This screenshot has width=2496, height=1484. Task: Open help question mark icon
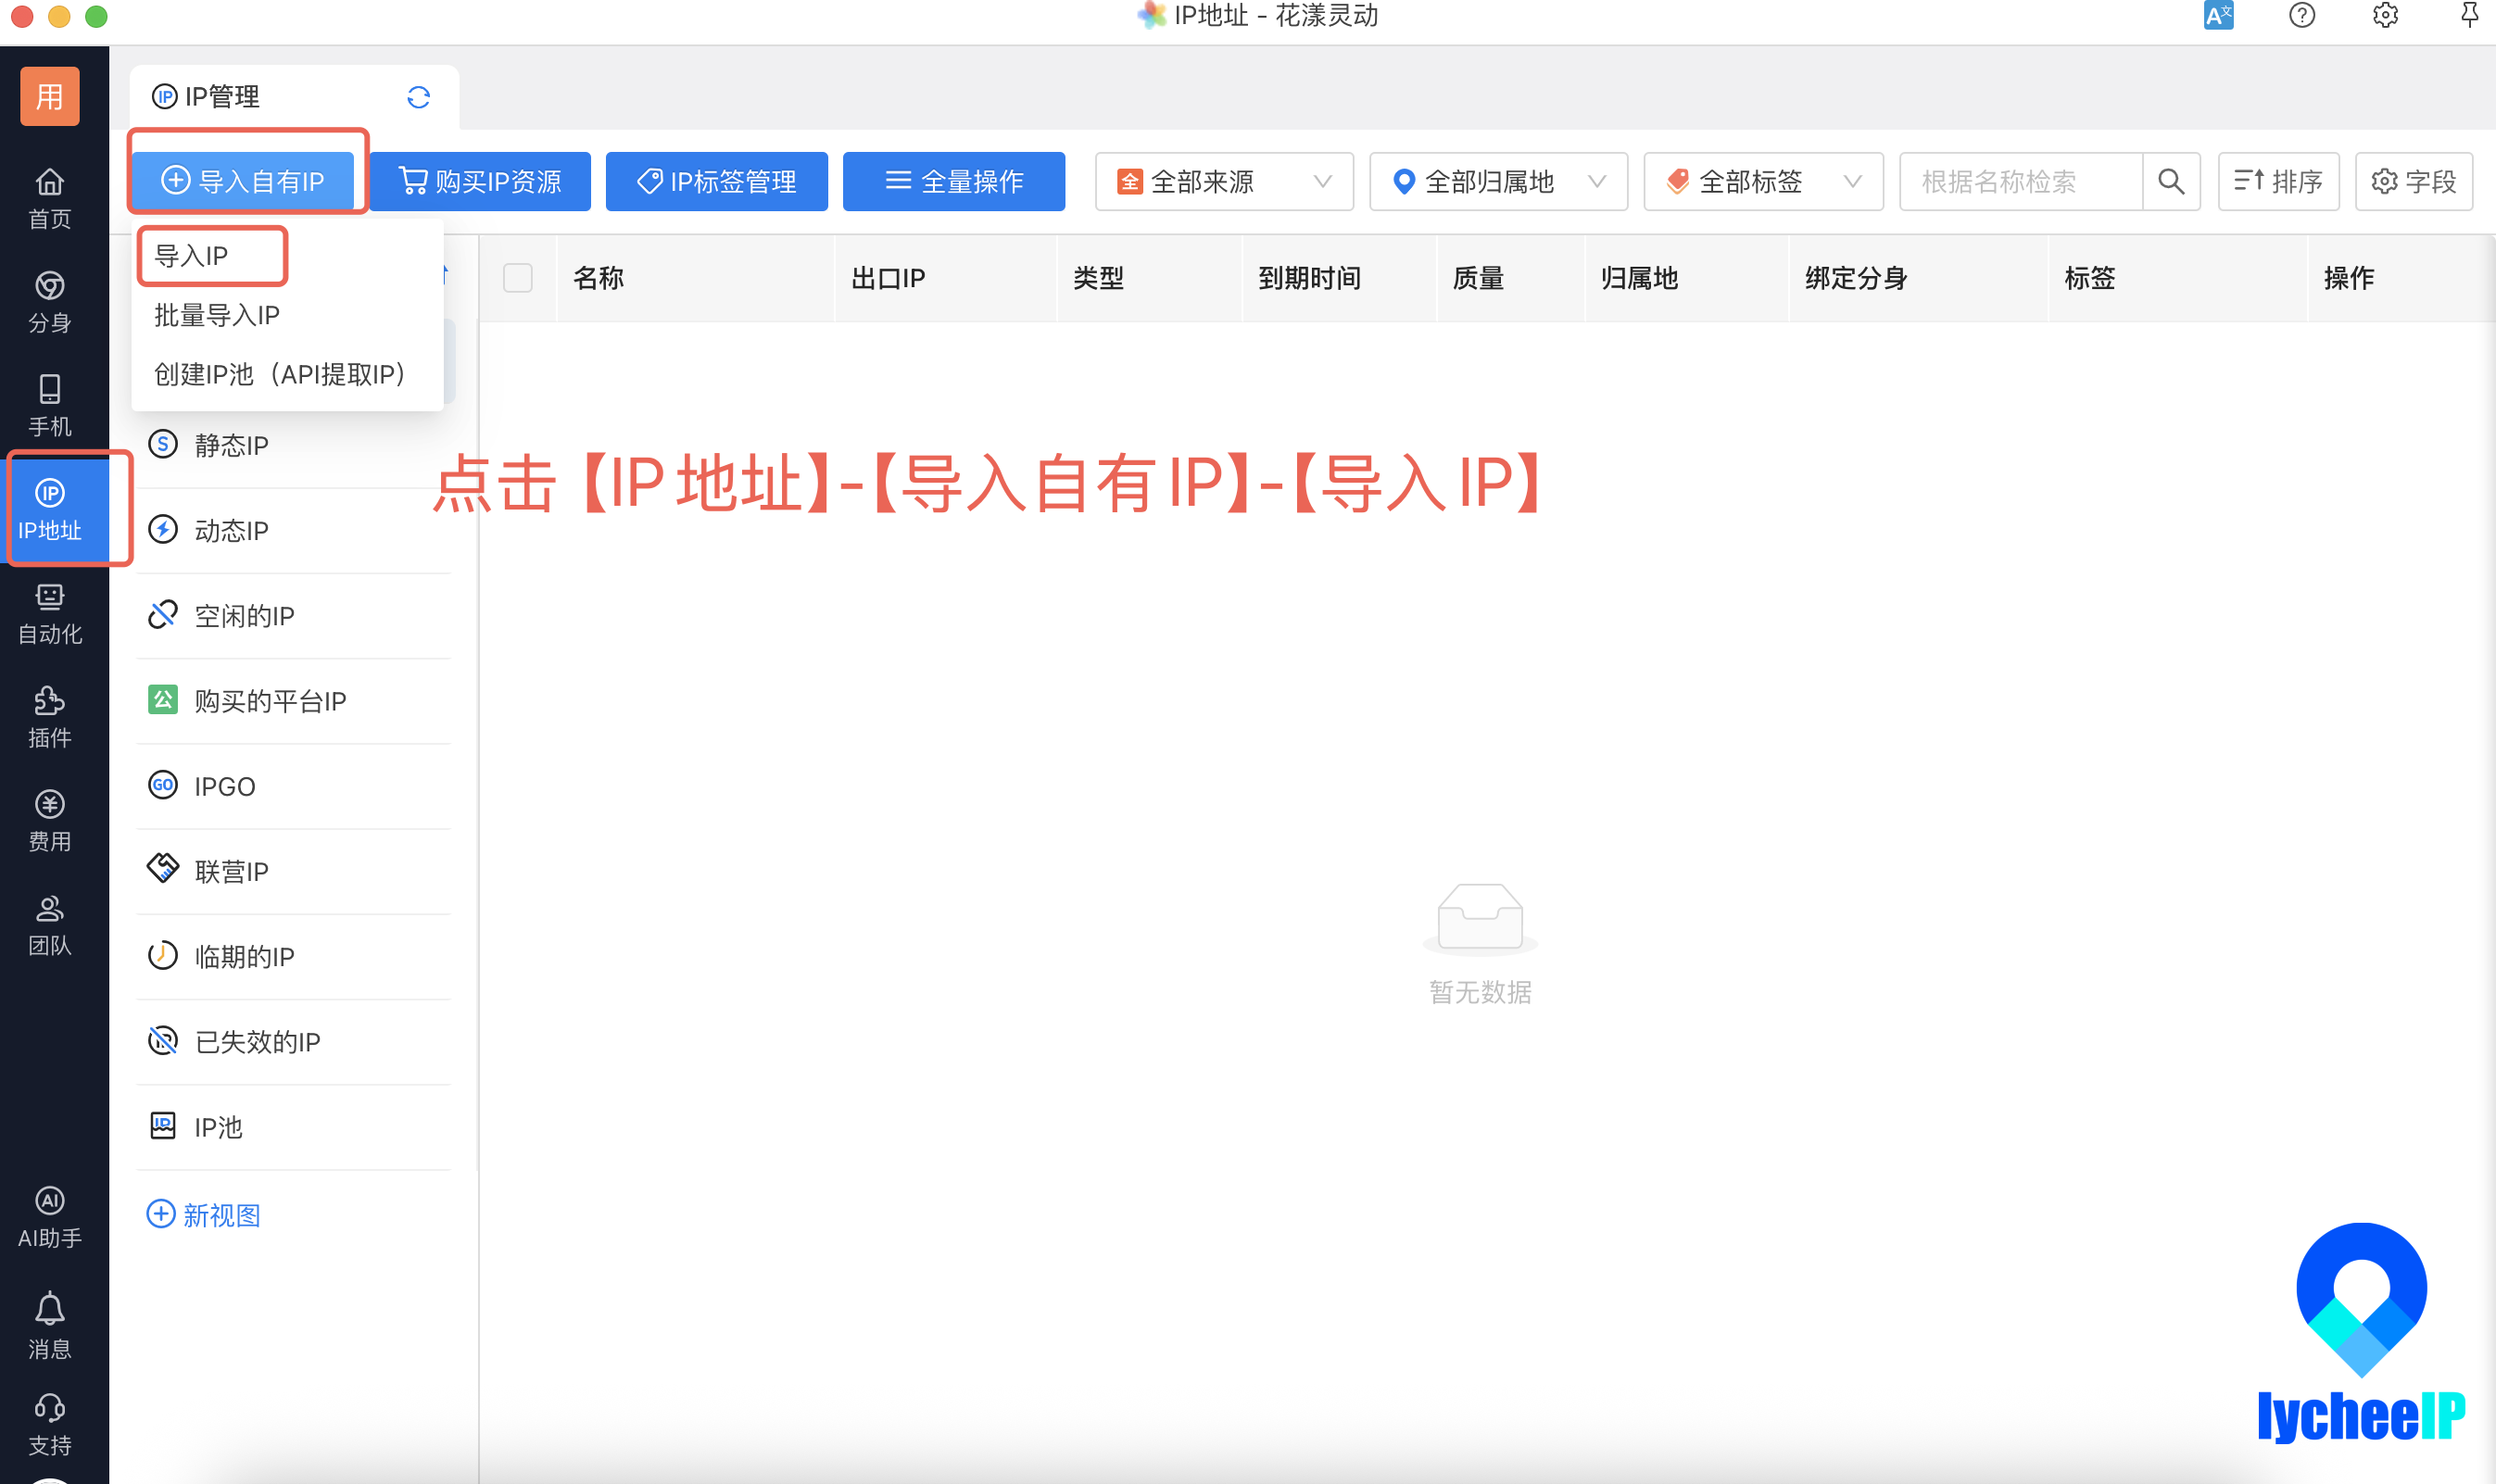click(2302, 15)
